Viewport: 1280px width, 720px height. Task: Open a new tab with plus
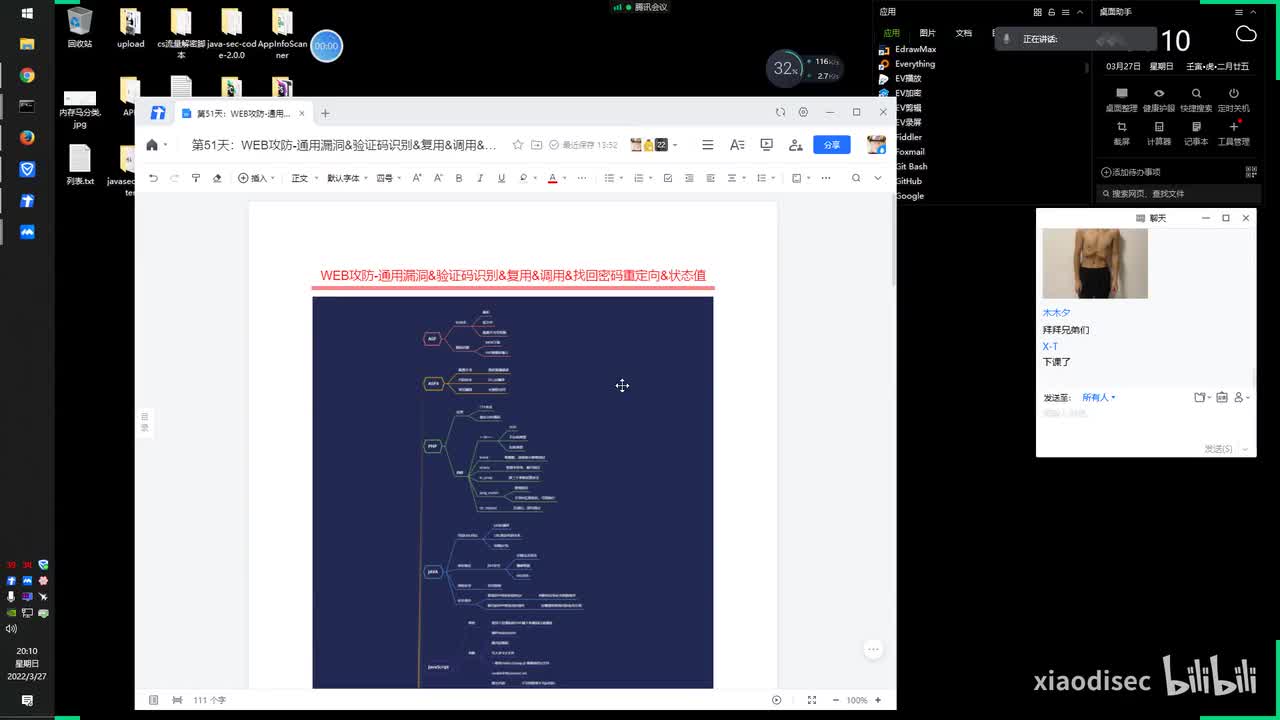coord(325,113)
